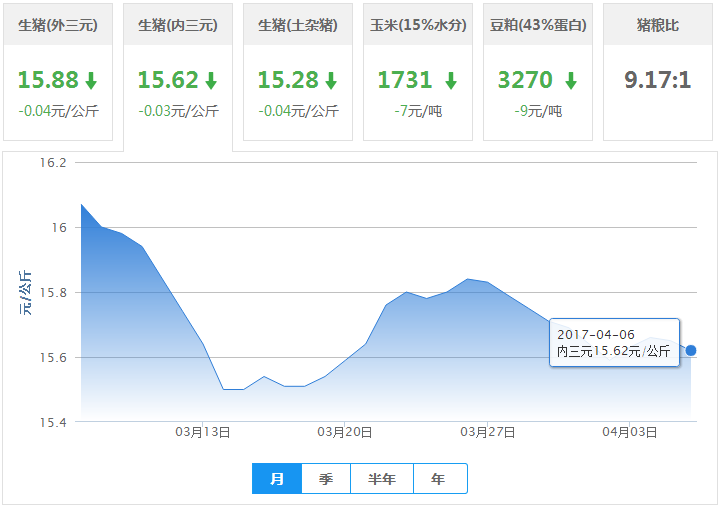Switch chart to 年 yearly range
Image resolution: width=721 pixels, height=510 pixels.
tap(439, 479)
